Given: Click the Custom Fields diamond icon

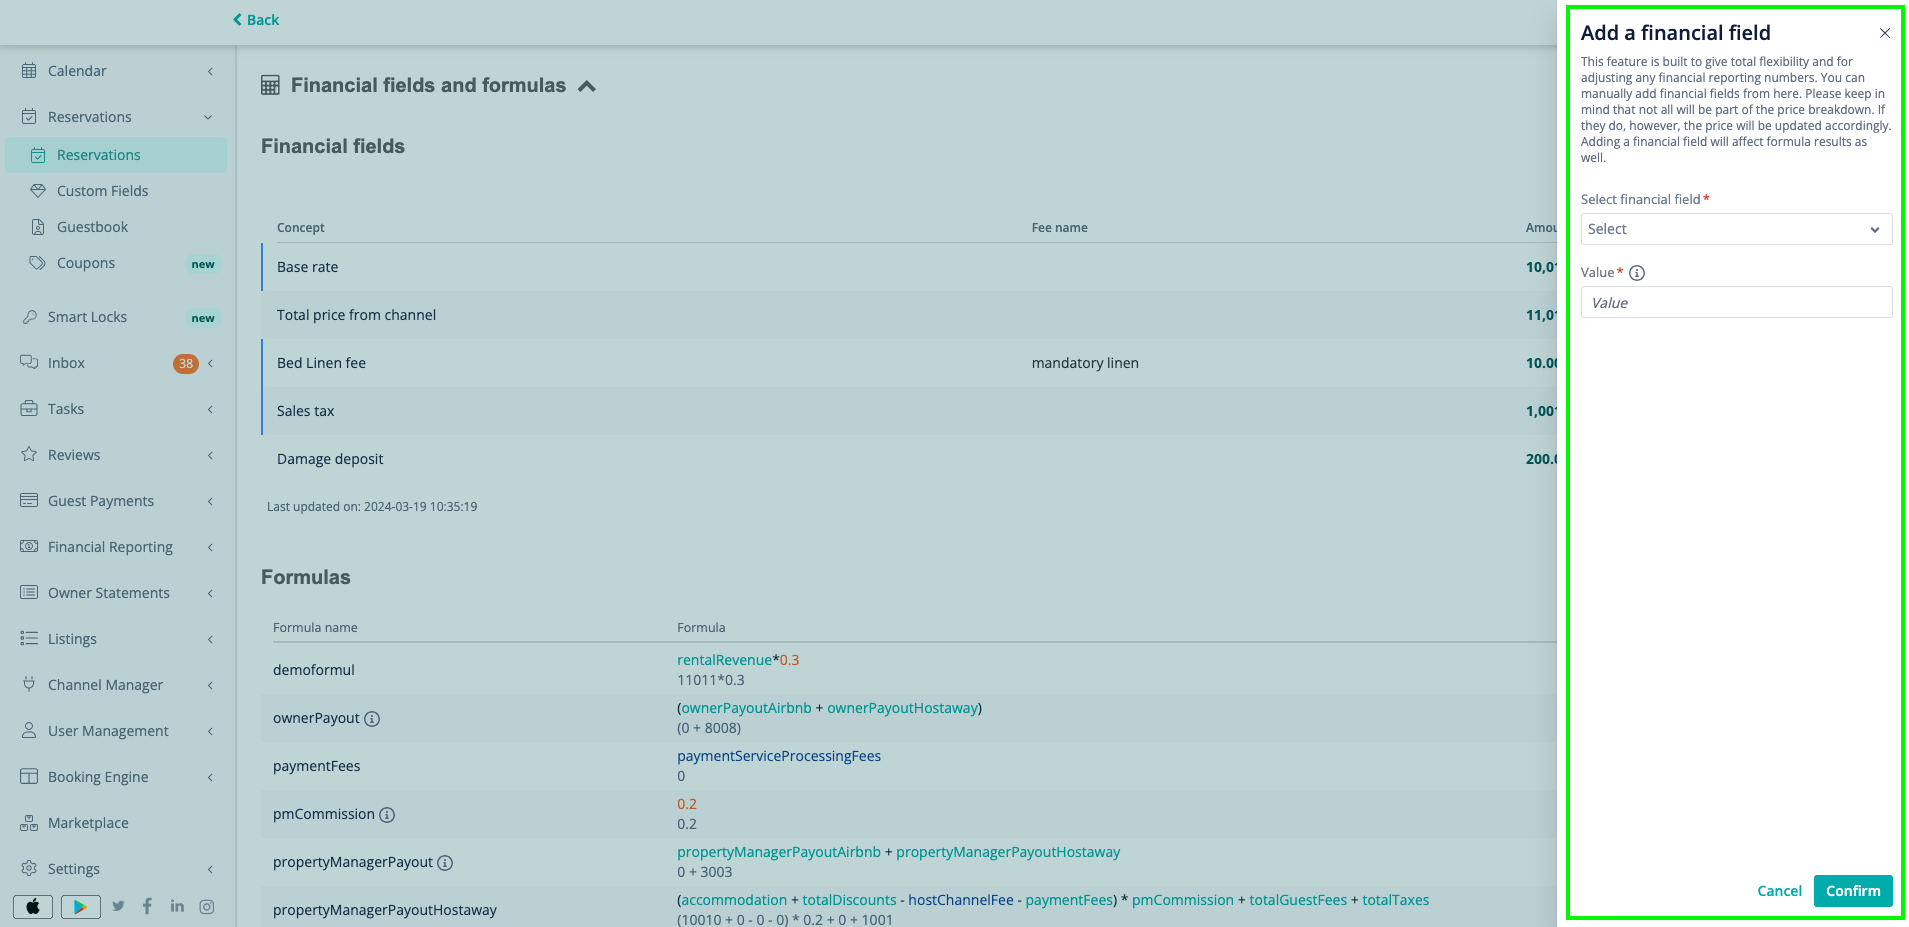Looking at the screenshot, I should pos(38,191).
